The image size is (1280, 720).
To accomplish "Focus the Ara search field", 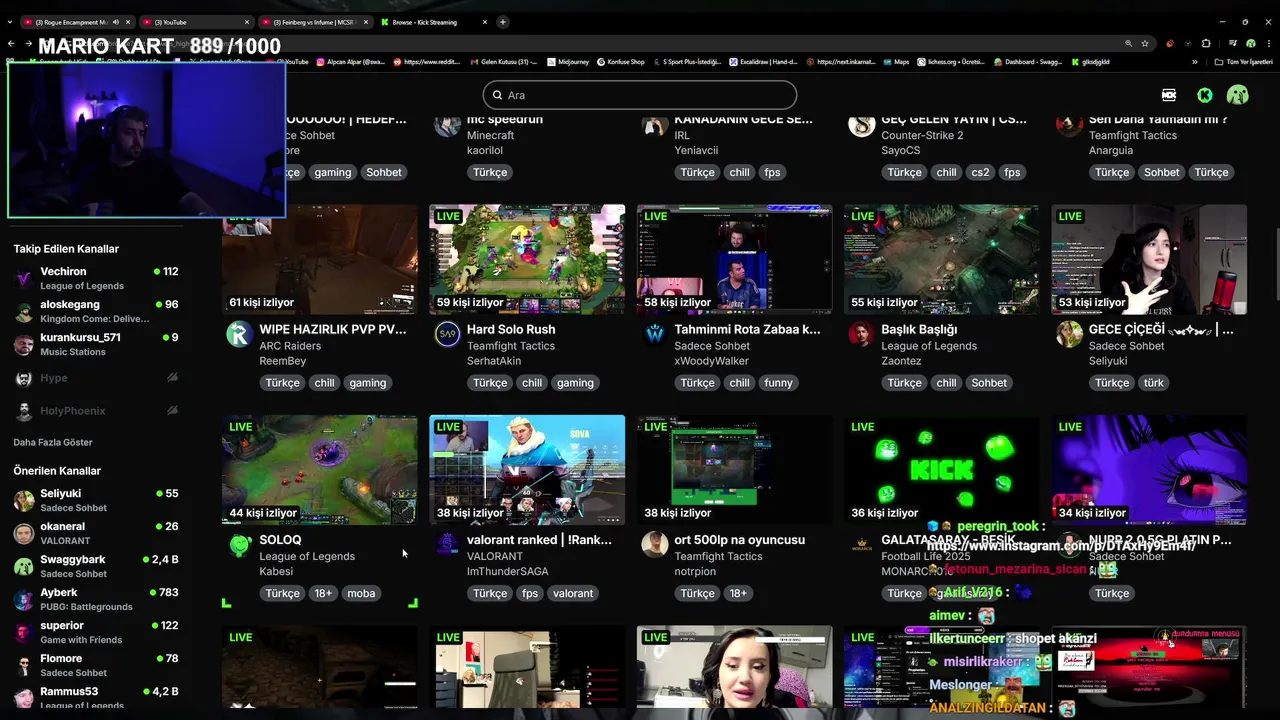I will (640, 95).
